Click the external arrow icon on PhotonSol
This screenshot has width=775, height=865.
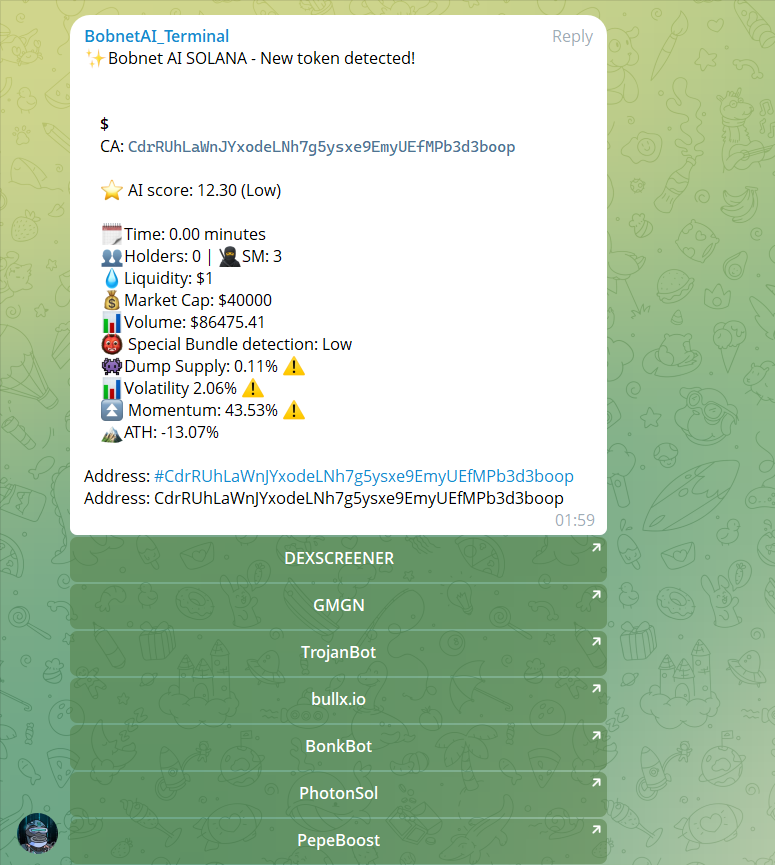coord(596,782)
